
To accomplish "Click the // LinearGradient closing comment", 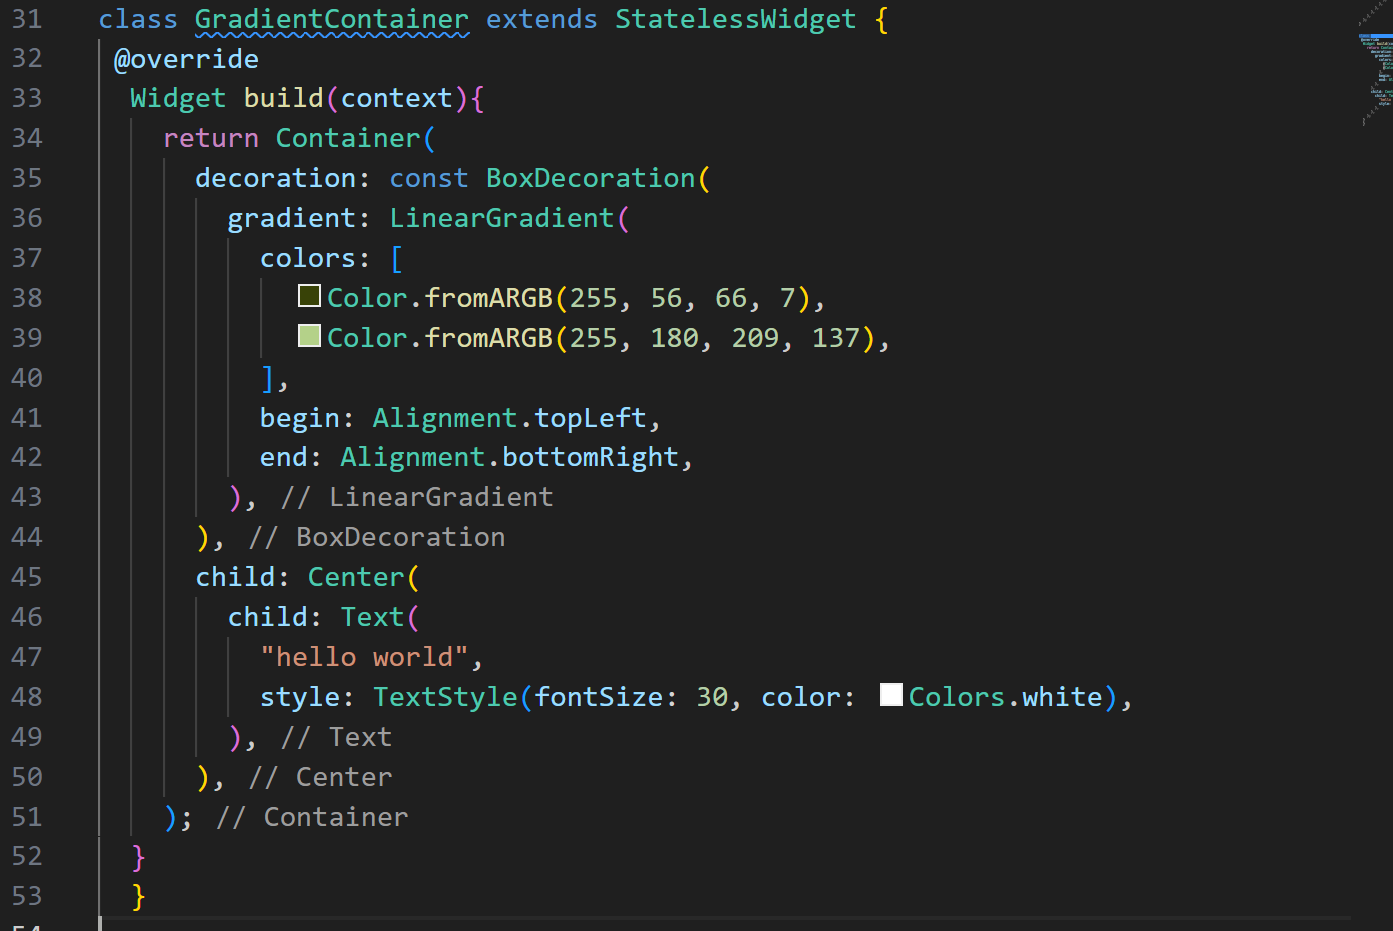I will (x=417, y=497).
